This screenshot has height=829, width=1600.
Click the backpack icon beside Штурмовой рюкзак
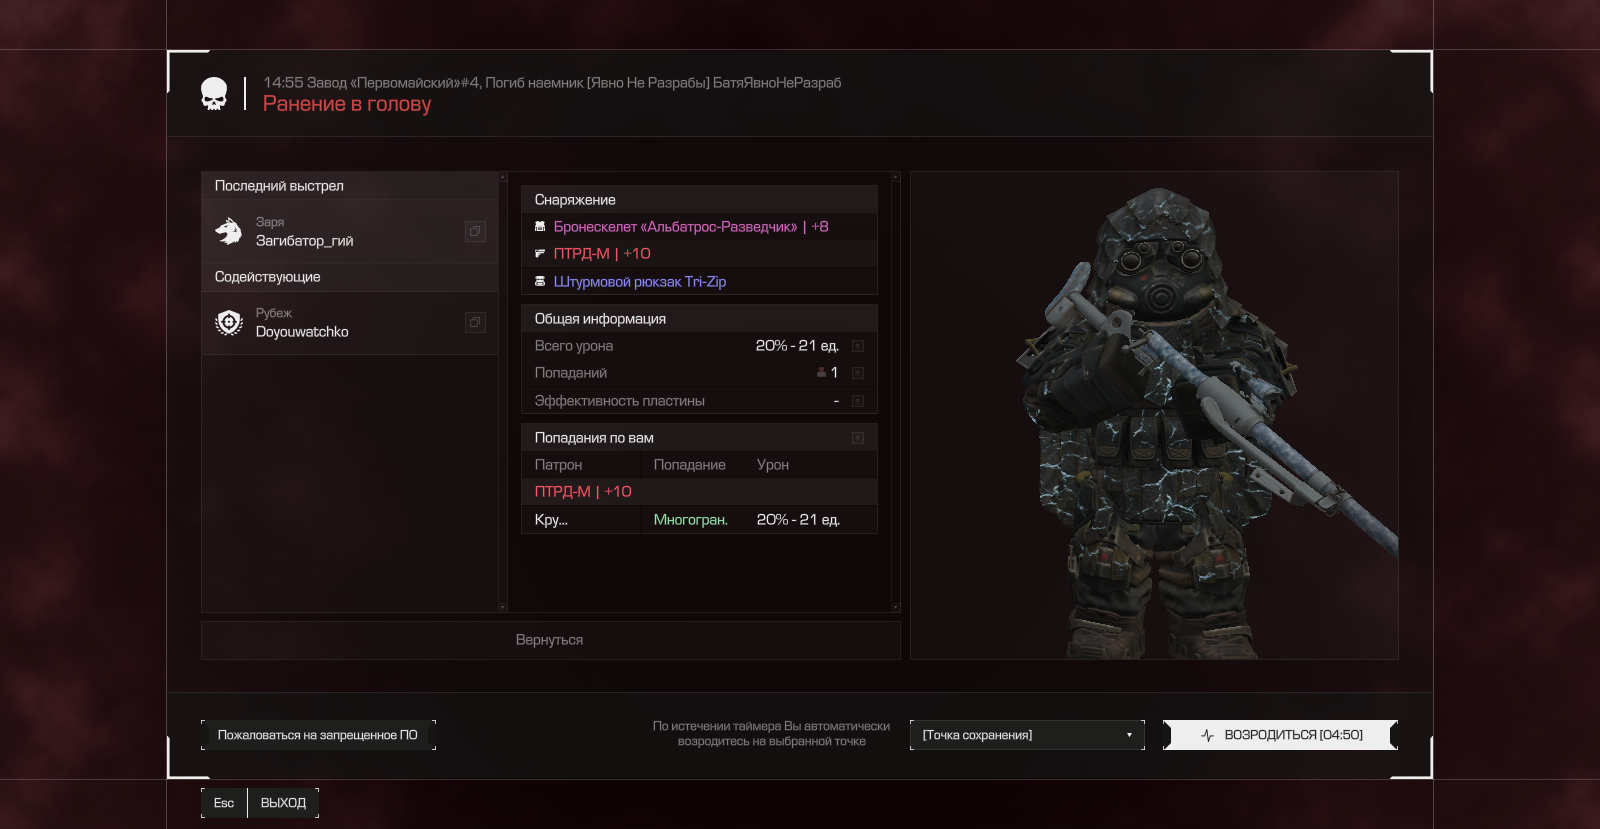540,282
